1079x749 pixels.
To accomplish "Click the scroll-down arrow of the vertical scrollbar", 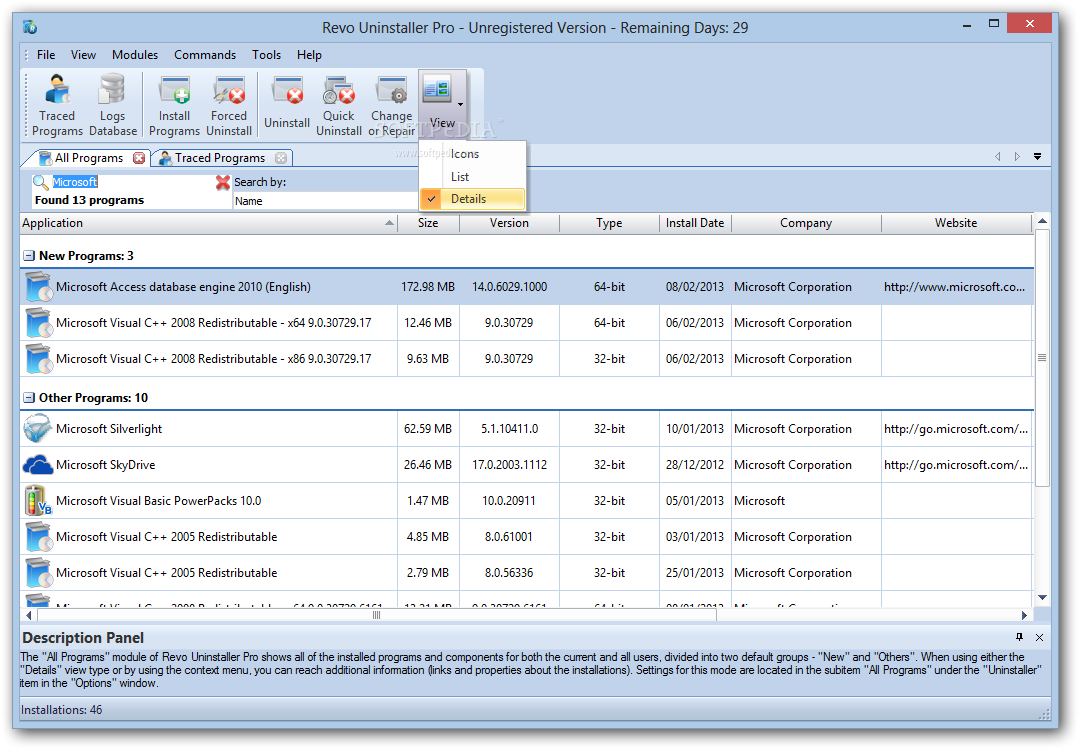I will (1042, 598).
